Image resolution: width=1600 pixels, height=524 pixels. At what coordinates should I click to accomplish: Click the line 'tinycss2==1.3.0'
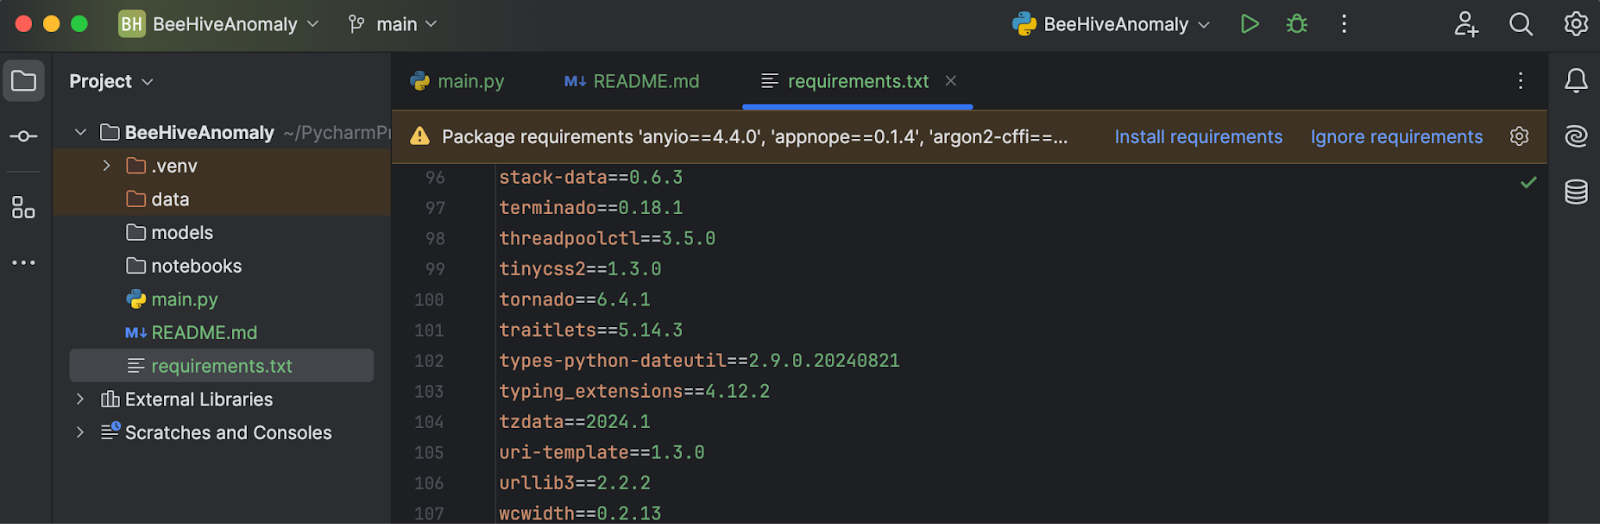pos(580,269)
